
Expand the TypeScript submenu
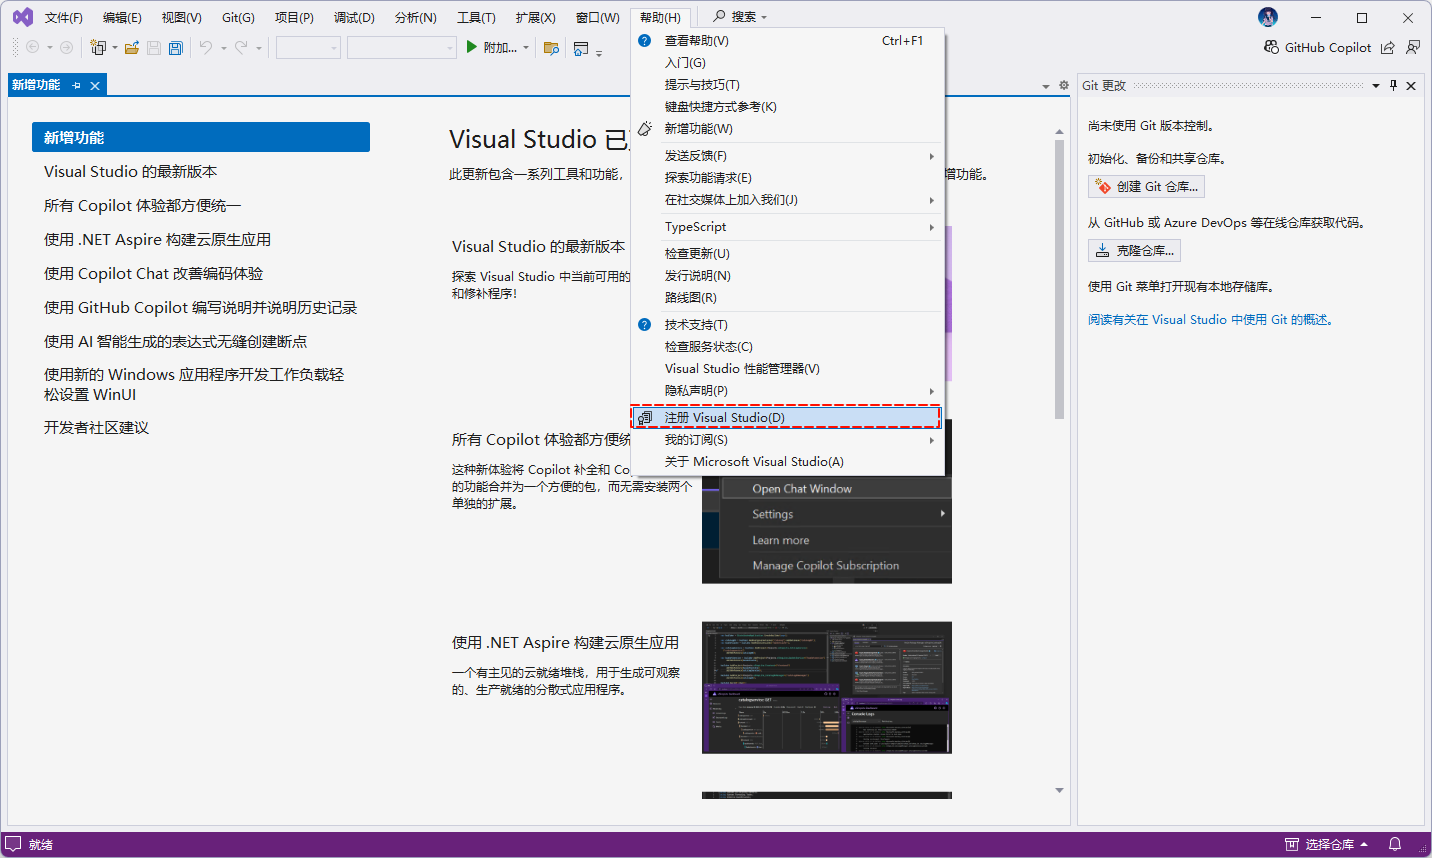tap(930, 227)
